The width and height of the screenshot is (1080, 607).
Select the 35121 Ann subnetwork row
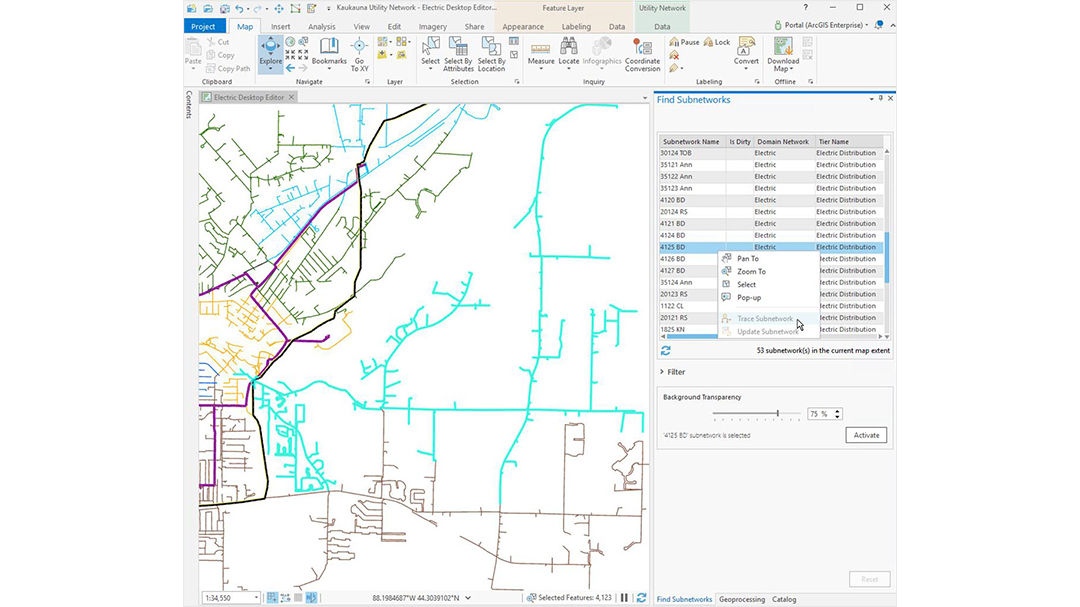point(770,165)
